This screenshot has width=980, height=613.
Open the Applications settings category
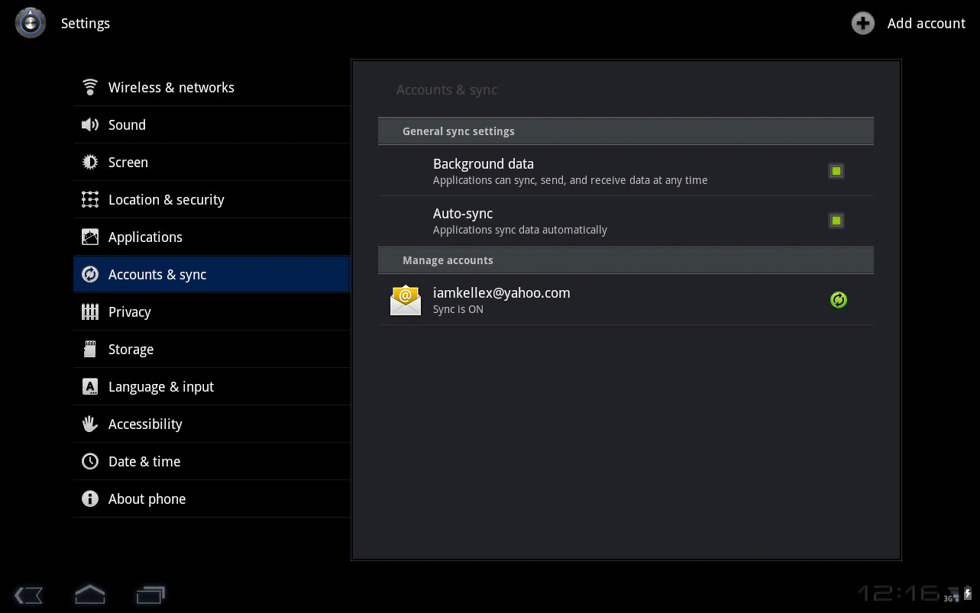[x=145, y=237]
